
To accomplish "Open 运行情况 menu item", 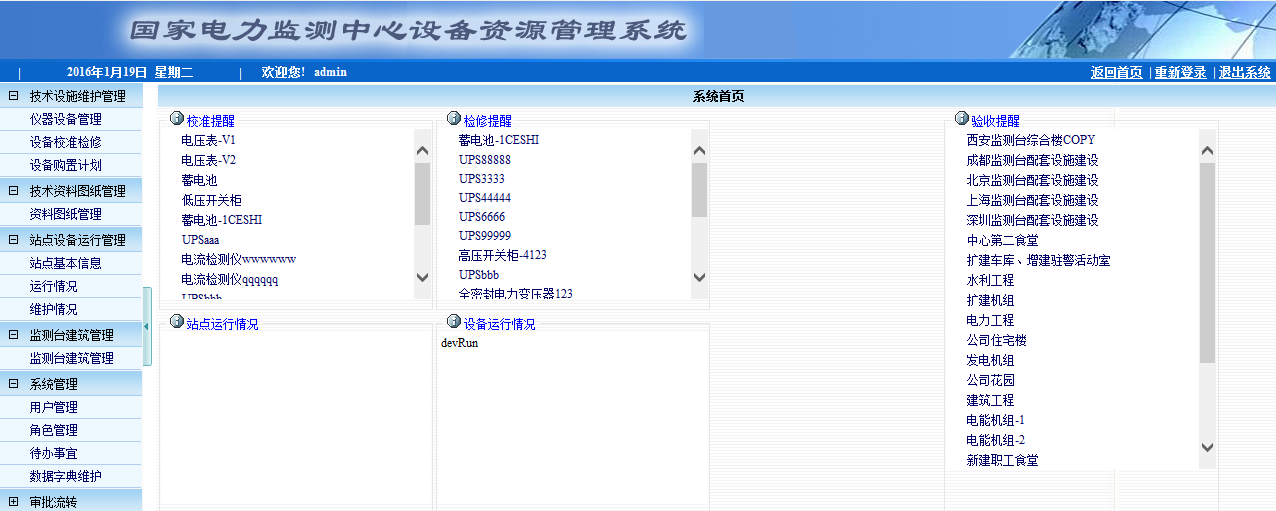I will (x=54, y=286).
